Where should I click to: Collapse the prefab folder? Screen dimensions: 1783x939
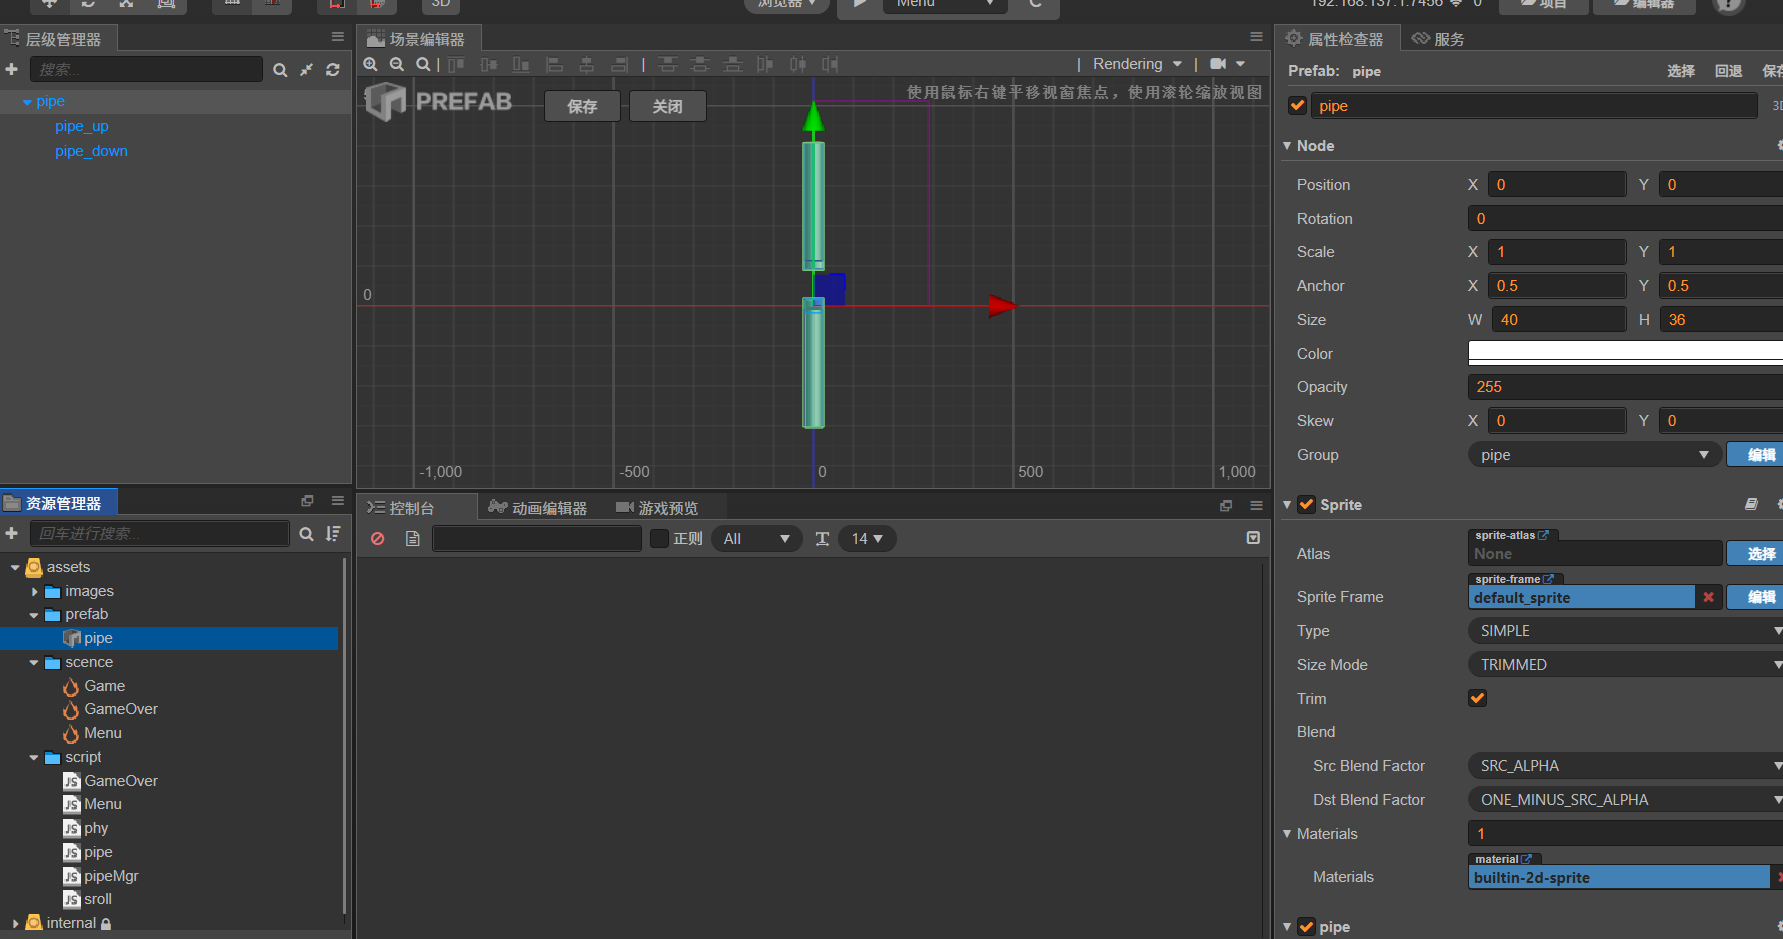tap(34, 615)
